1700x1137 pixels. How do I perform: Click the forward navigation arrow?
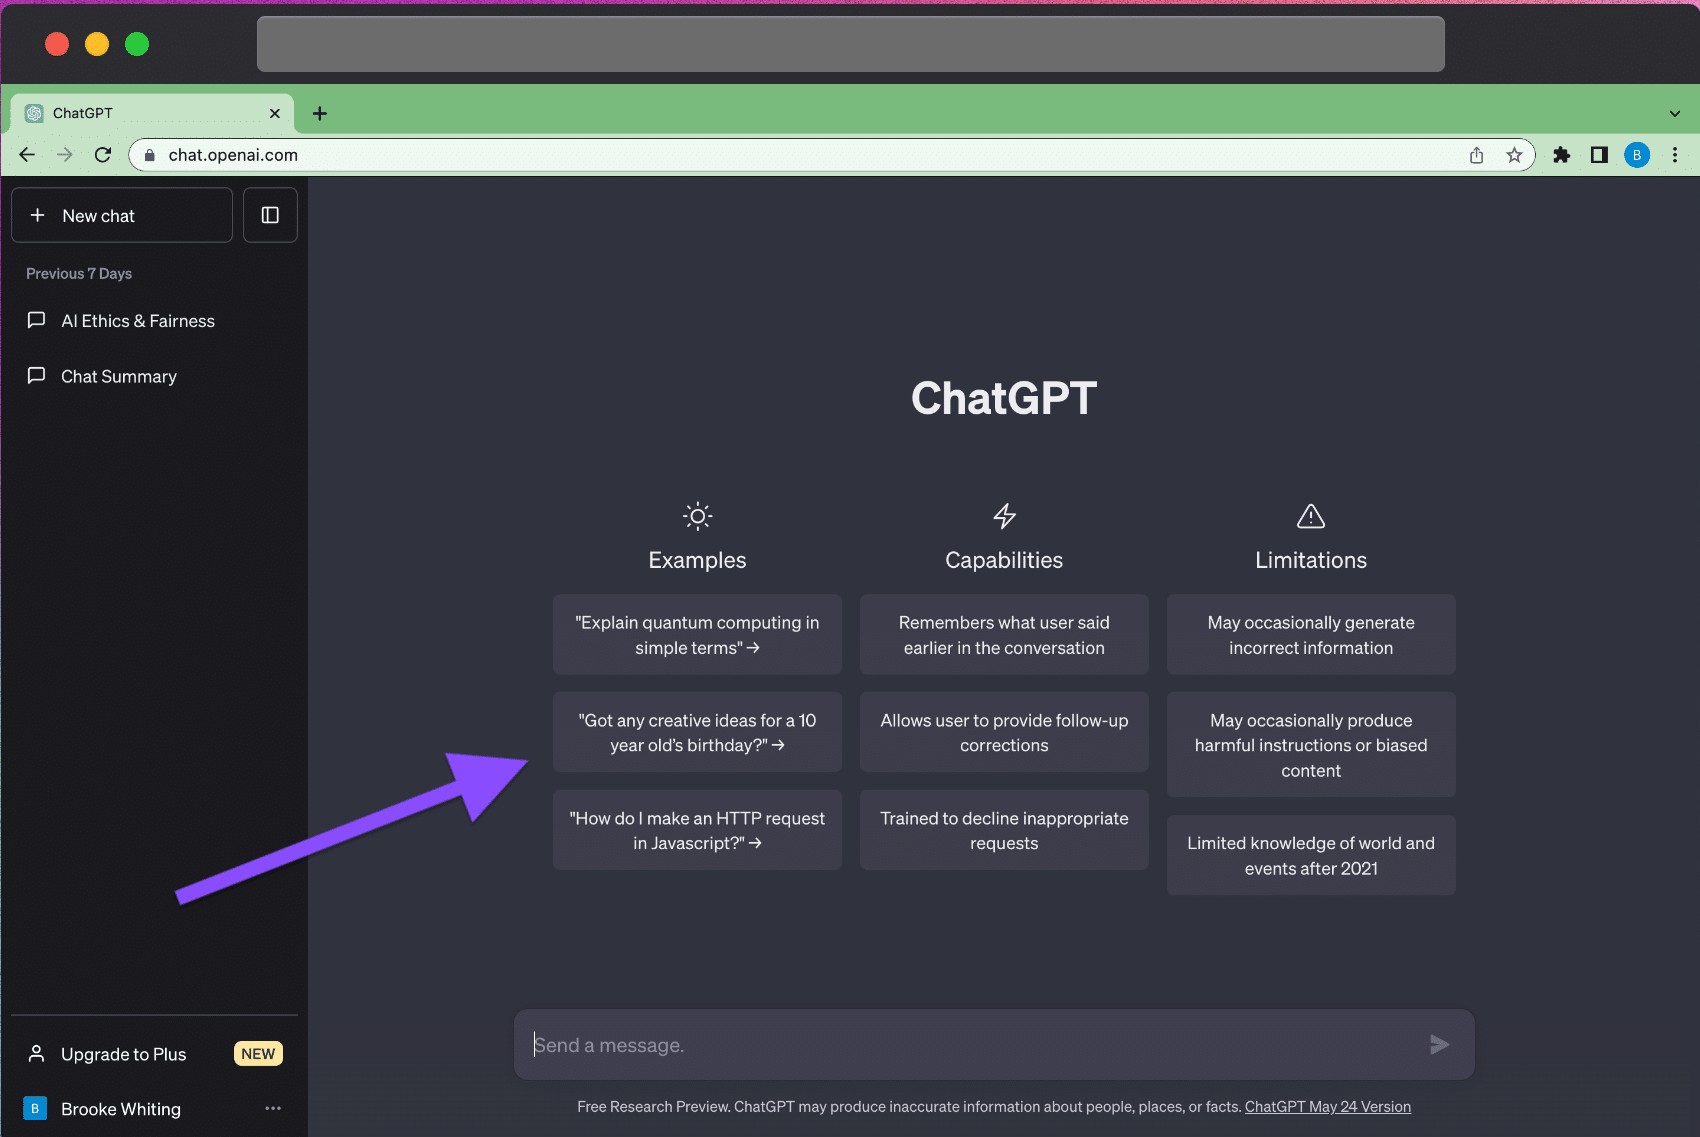[x=64, y=154]
